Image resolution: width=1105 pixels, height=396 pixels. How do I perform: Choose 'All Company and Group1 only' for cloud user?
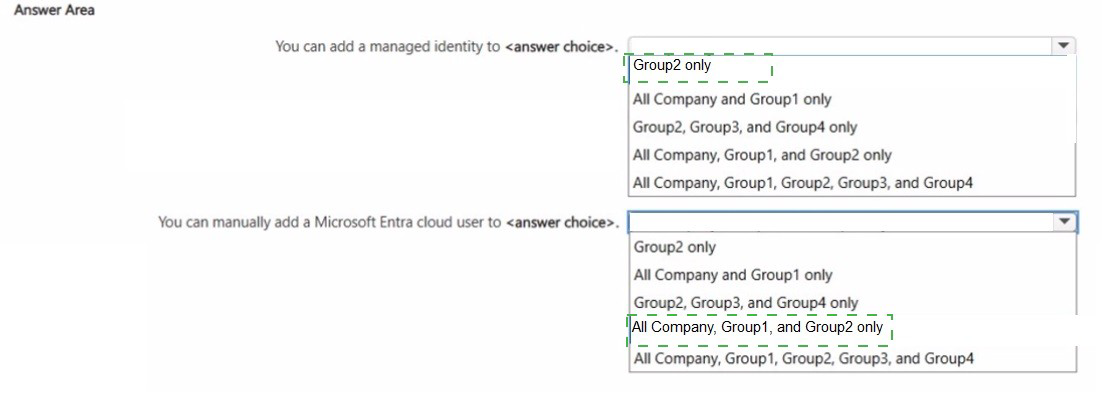[733, 275]
